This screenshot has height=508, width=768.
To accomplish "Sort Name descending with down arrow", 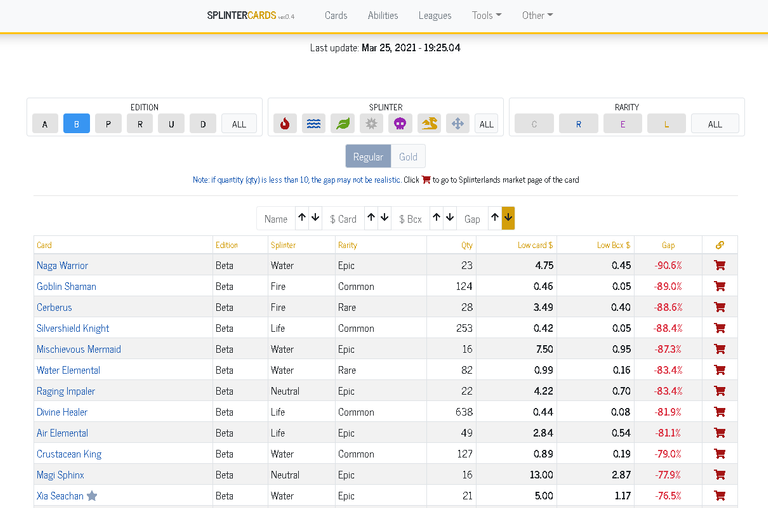I will tap(315, 218).
